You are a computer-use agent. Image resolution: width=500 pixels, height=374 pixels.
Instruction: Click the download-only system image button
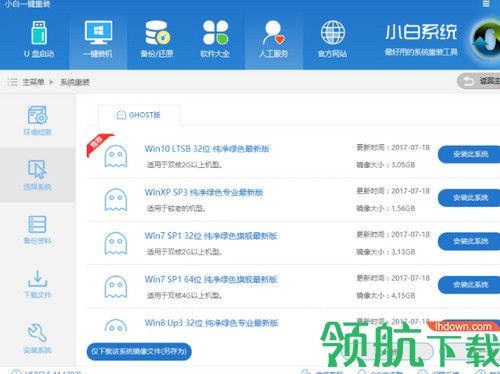pos(139,351)
